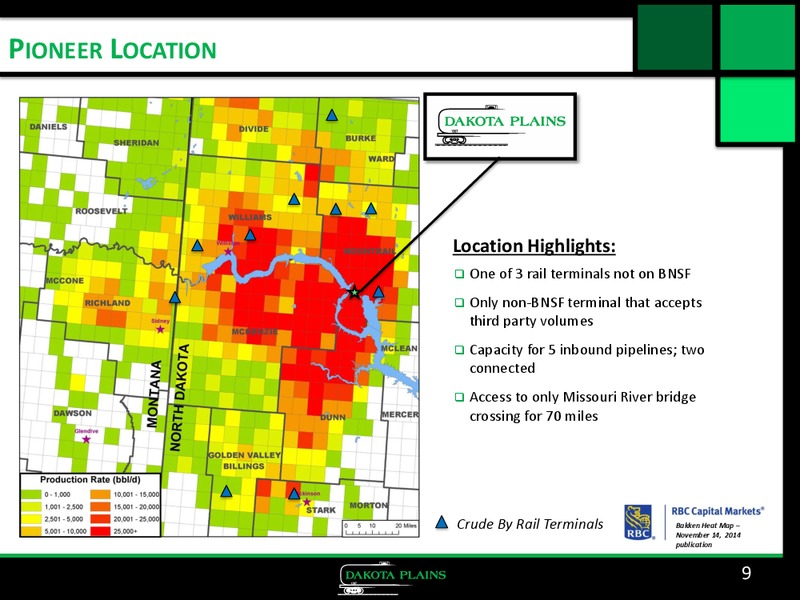The height and width of the screenshot is (600, 800).
Task: Click the 'Only non-BNSF terminal' bullet text
Action: tap(586, 312)
